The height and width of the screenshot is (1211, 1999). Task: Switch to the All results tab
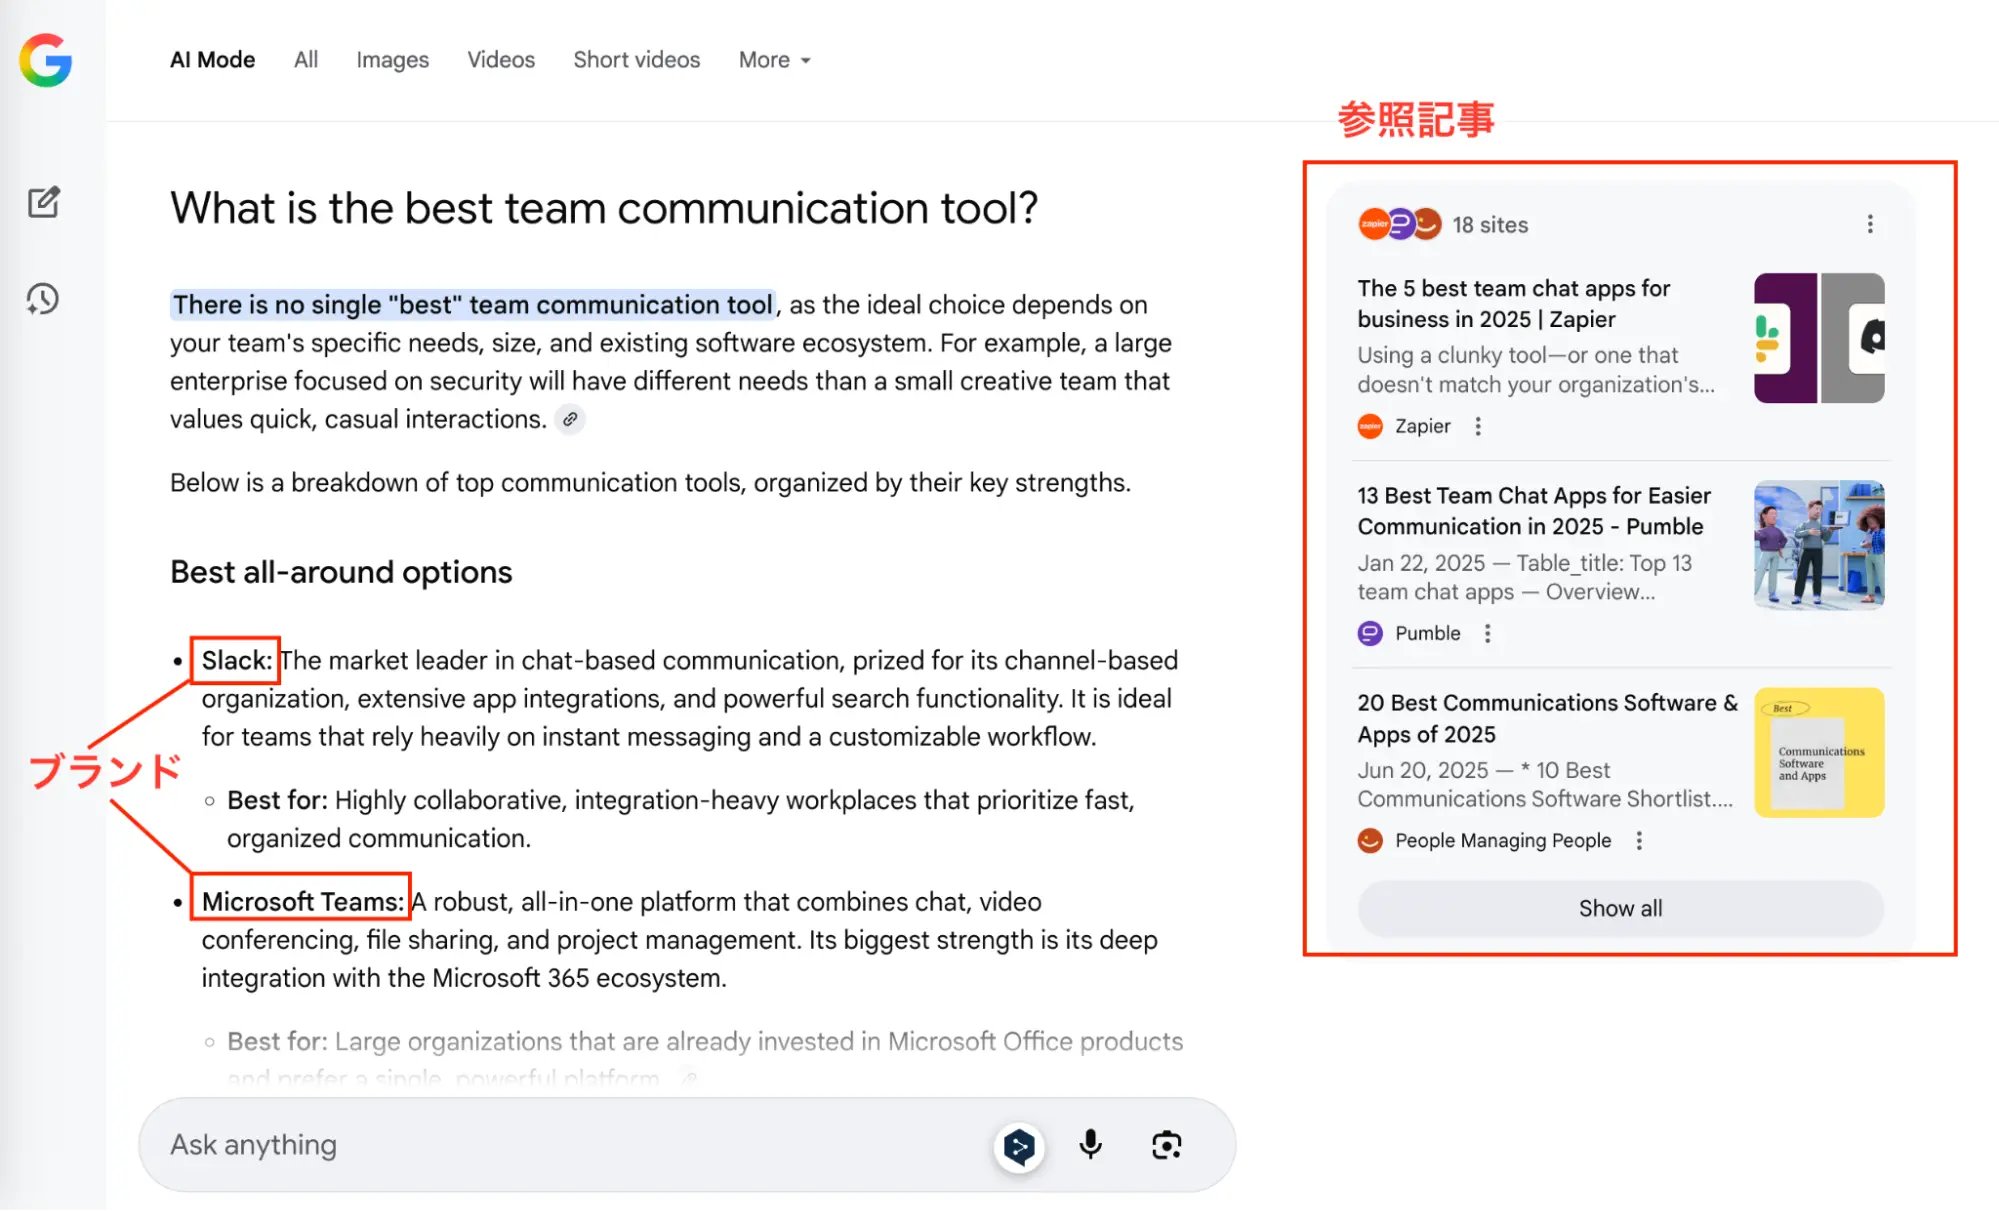(x=306, y=60)
